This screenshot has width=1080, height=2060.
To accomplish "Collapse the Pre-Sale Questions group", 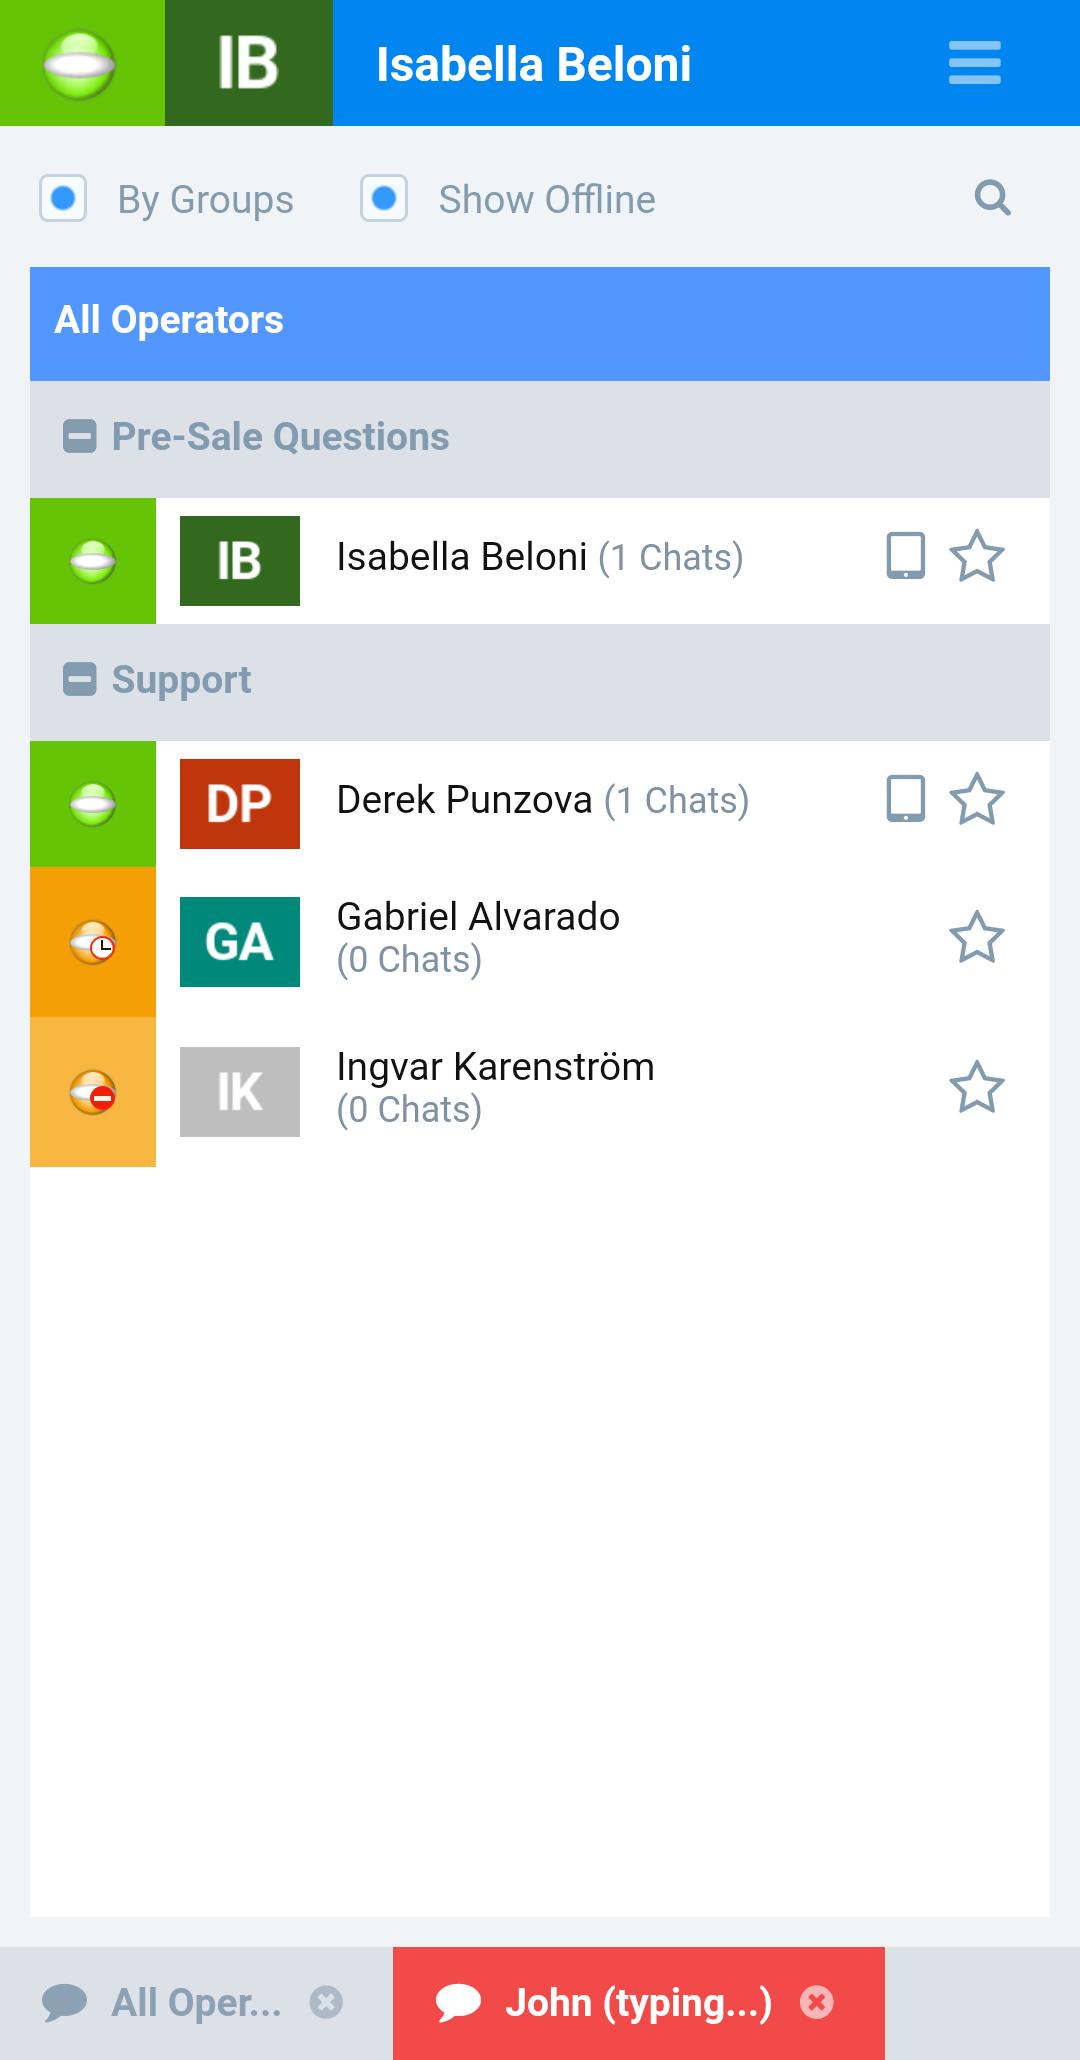I will [79, 437].
